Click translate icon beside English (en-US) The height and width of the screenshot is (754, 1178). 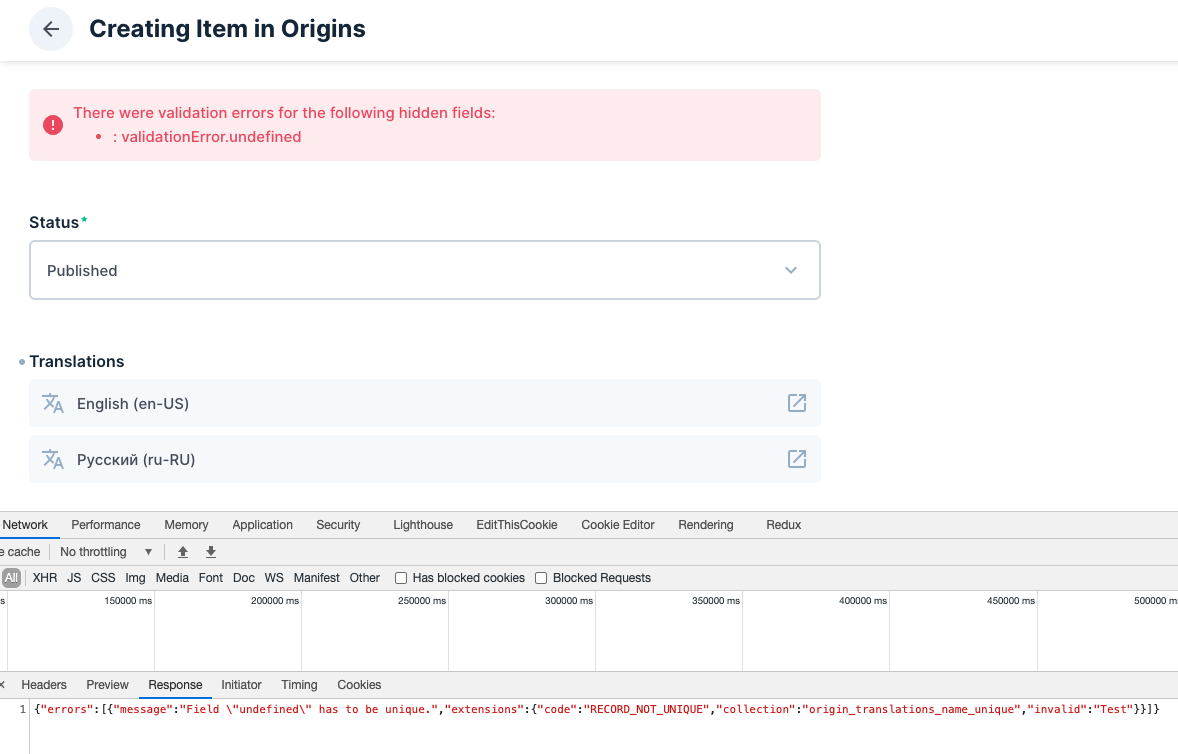tap(53, 403)
